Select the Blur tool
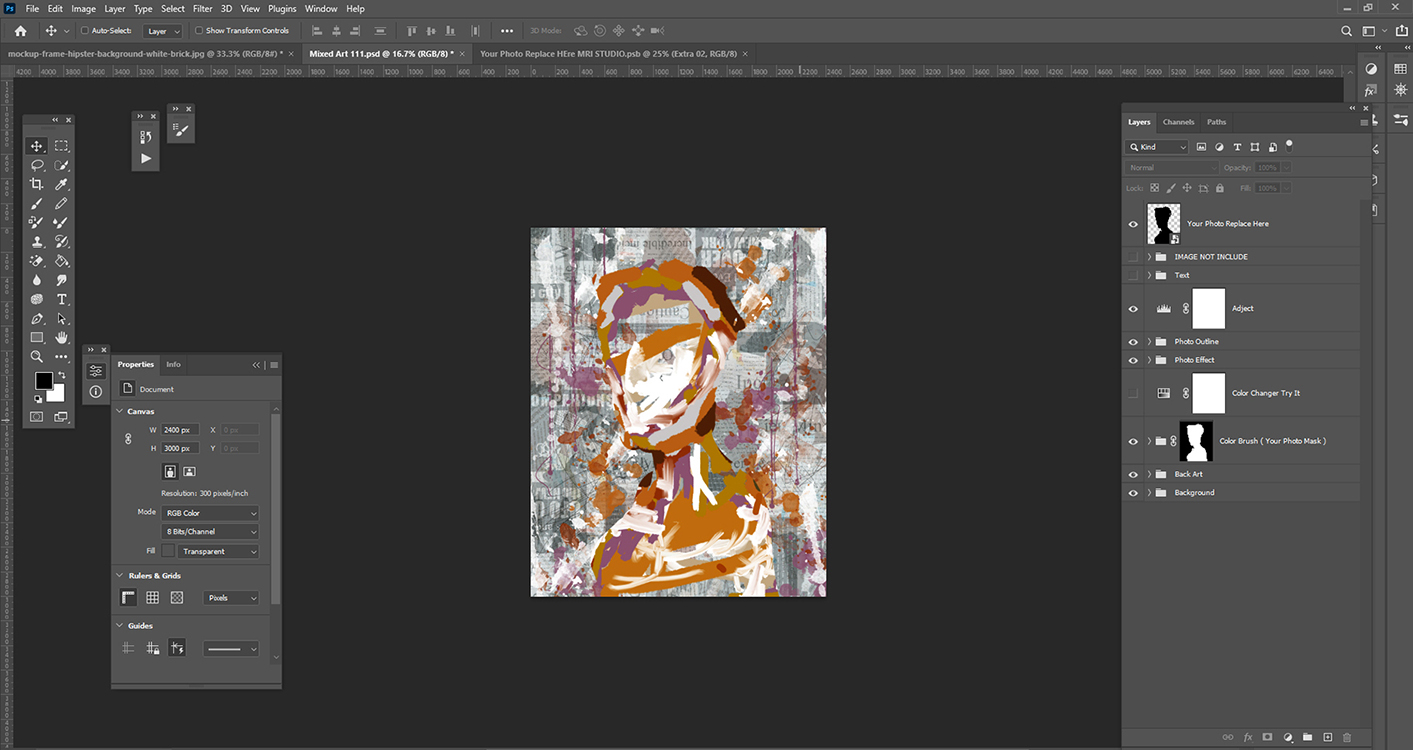 tap(37, 280)
